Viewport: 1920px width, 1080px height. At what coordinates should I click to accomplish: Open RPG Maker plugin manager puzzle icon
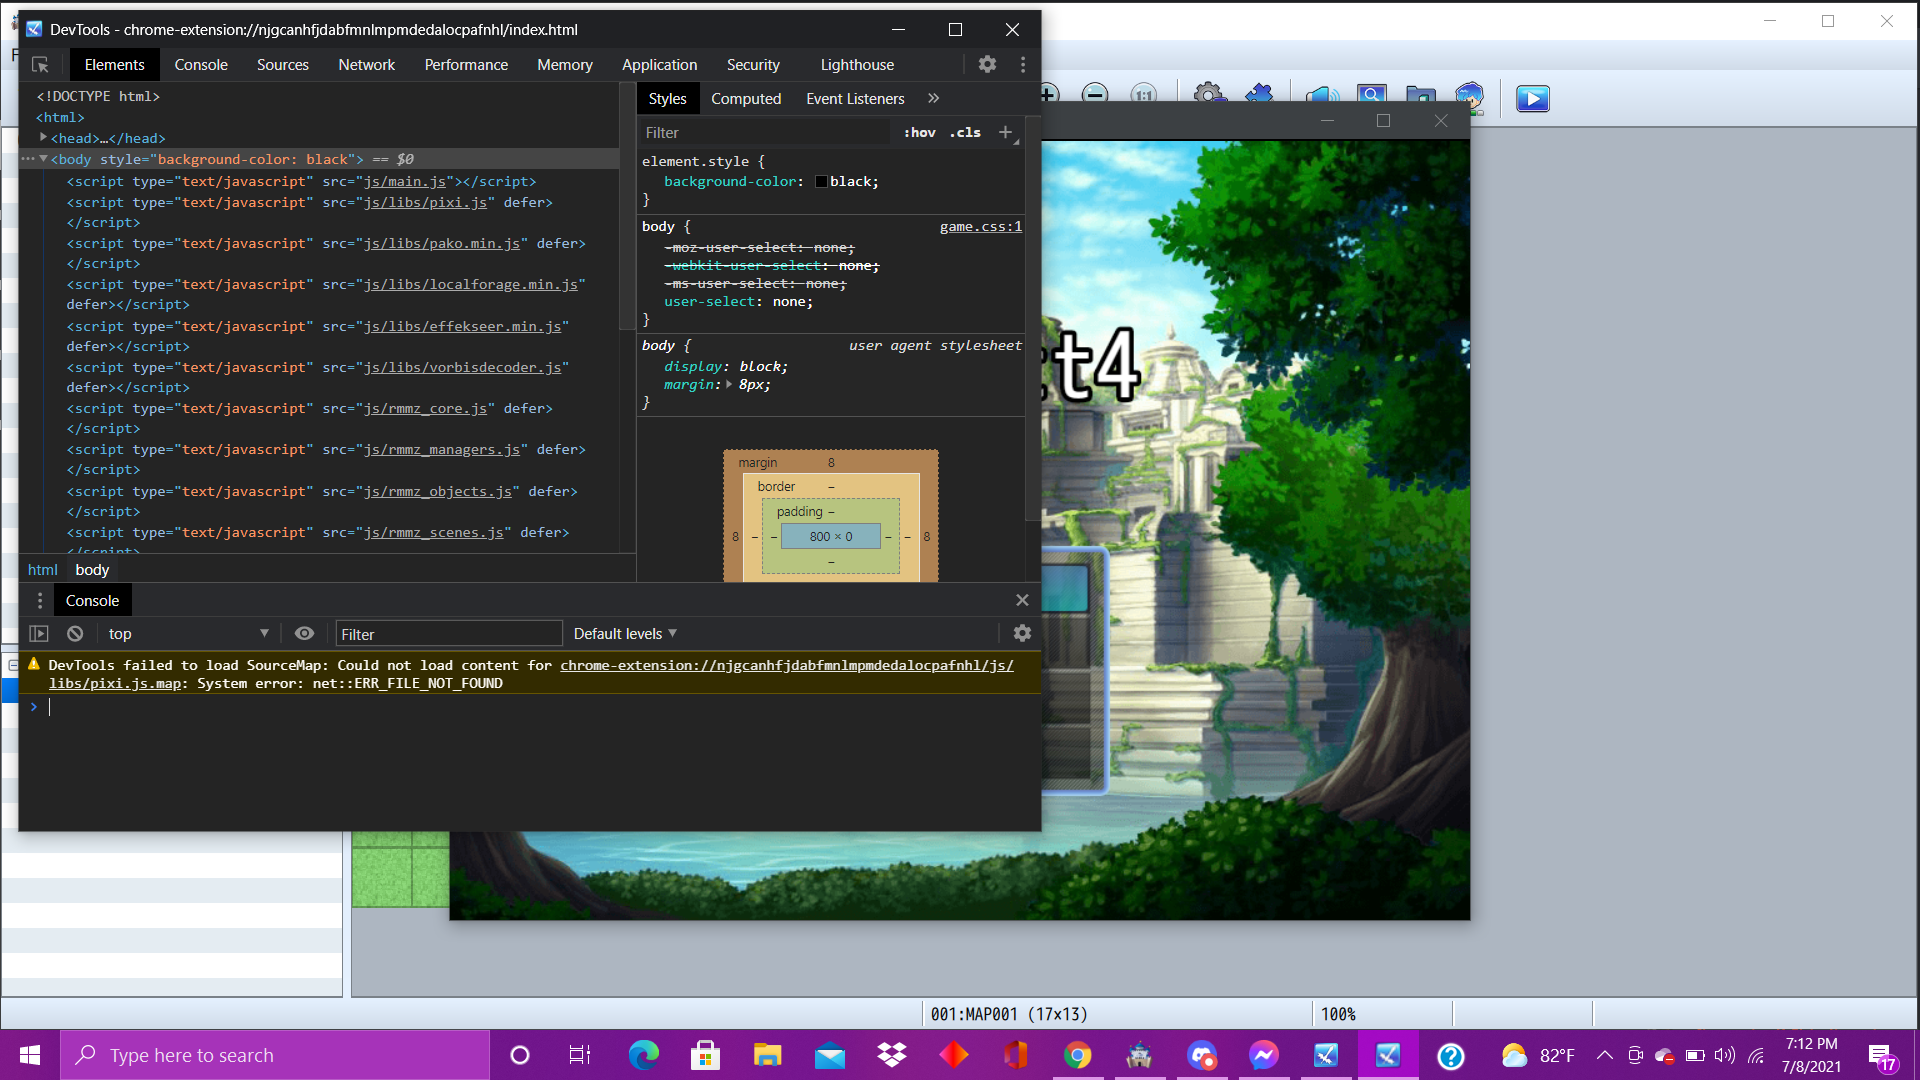coord(1258,97)
